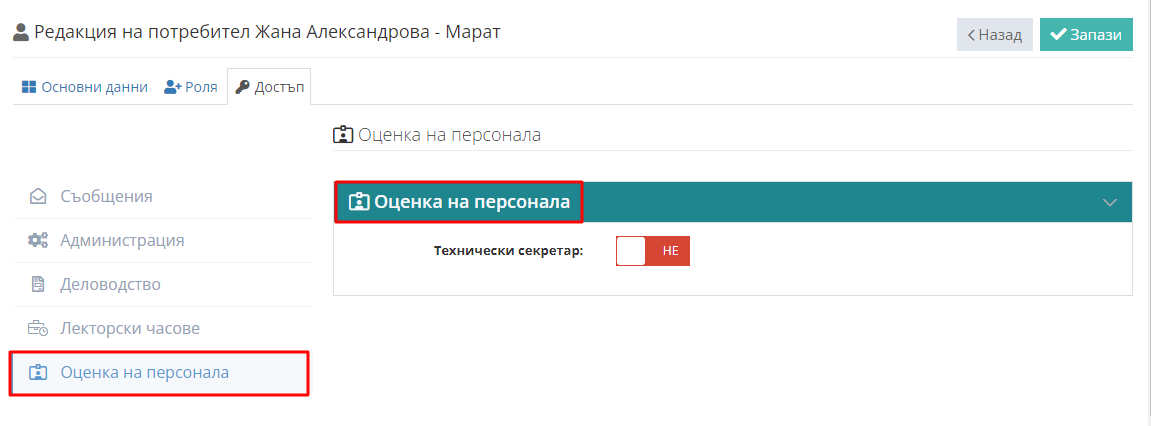Click the key icon on Достъп tab

242,87
